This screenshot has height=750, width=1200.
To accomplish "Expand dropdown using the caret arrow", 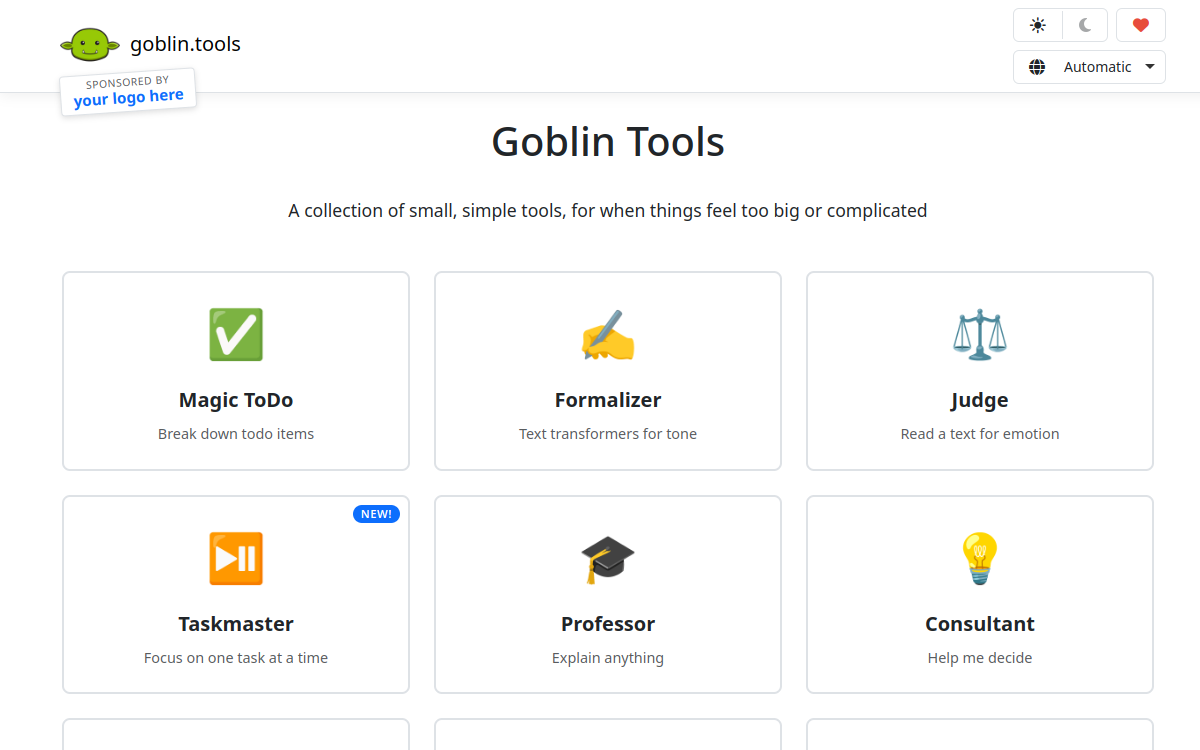I will click(x=1149, y=67).
